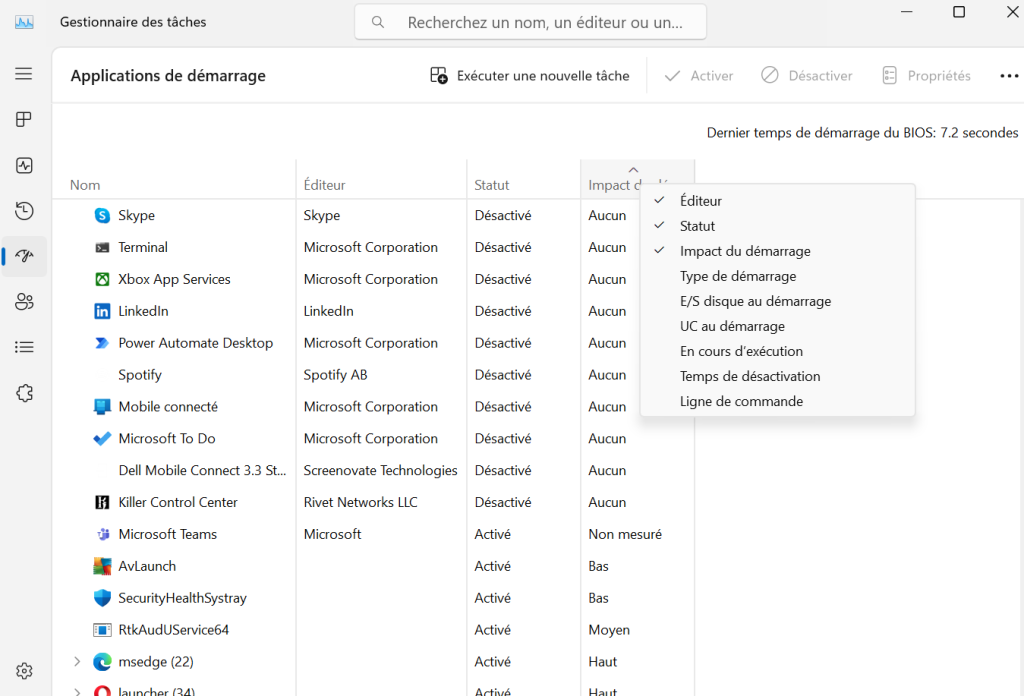Select the Spotify row name

[140, 375]
